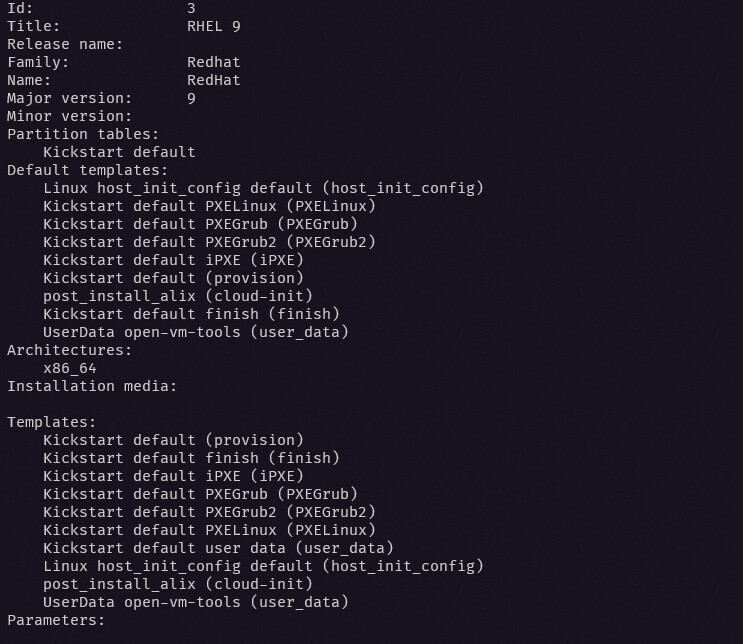Click the "RHEL 9" title value
This screenshot has height=644, width=743.
click(213, 26)
